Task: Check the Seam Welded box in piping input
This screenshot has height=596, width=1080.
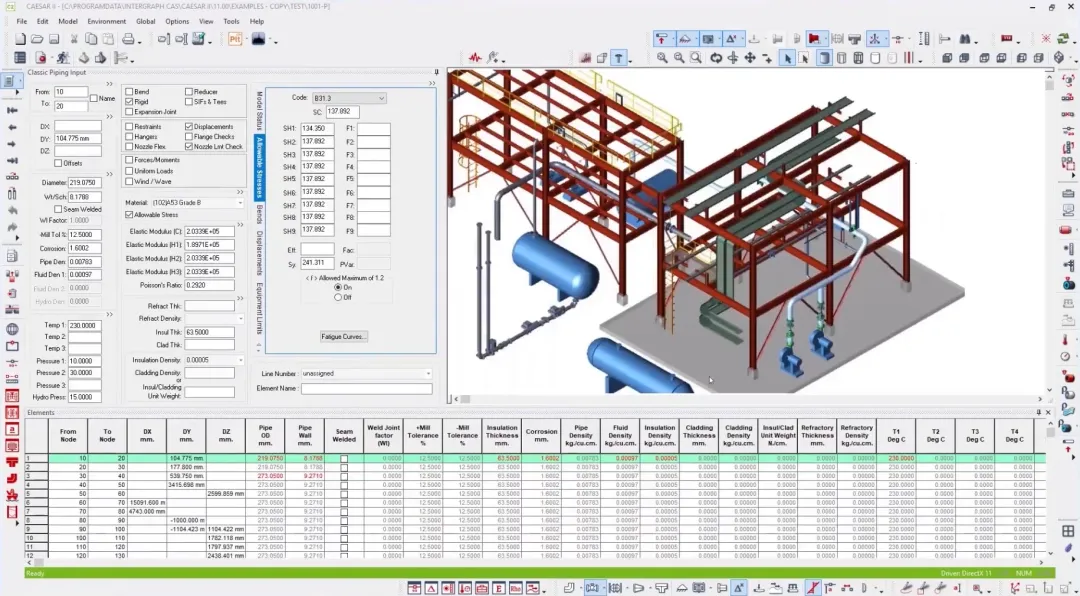Action: (59, 209)
